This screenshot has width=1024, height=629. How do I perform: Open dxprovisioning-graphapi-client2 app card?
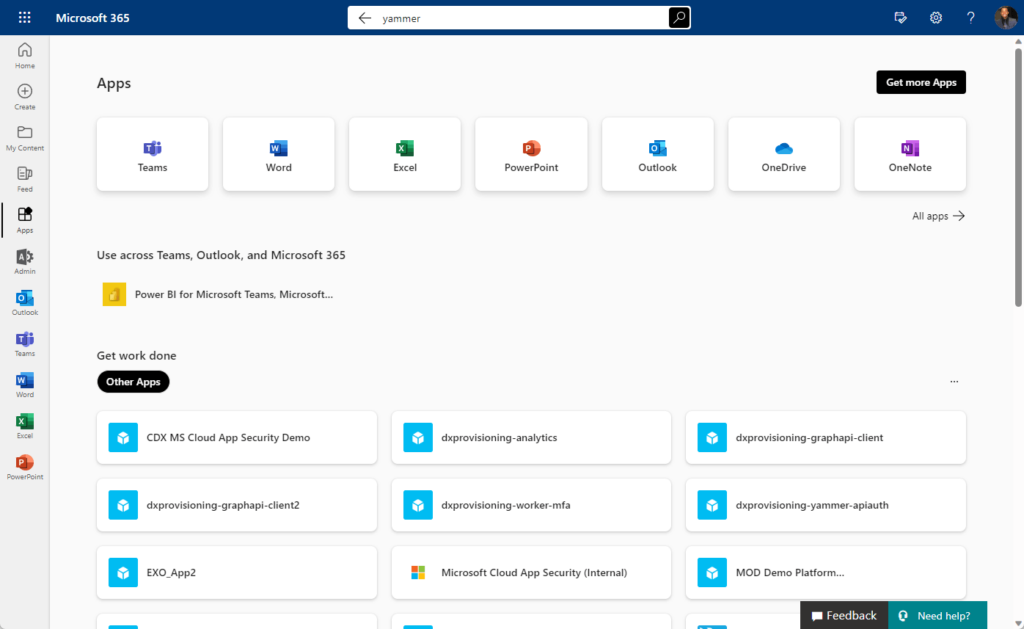coord(237,505)
